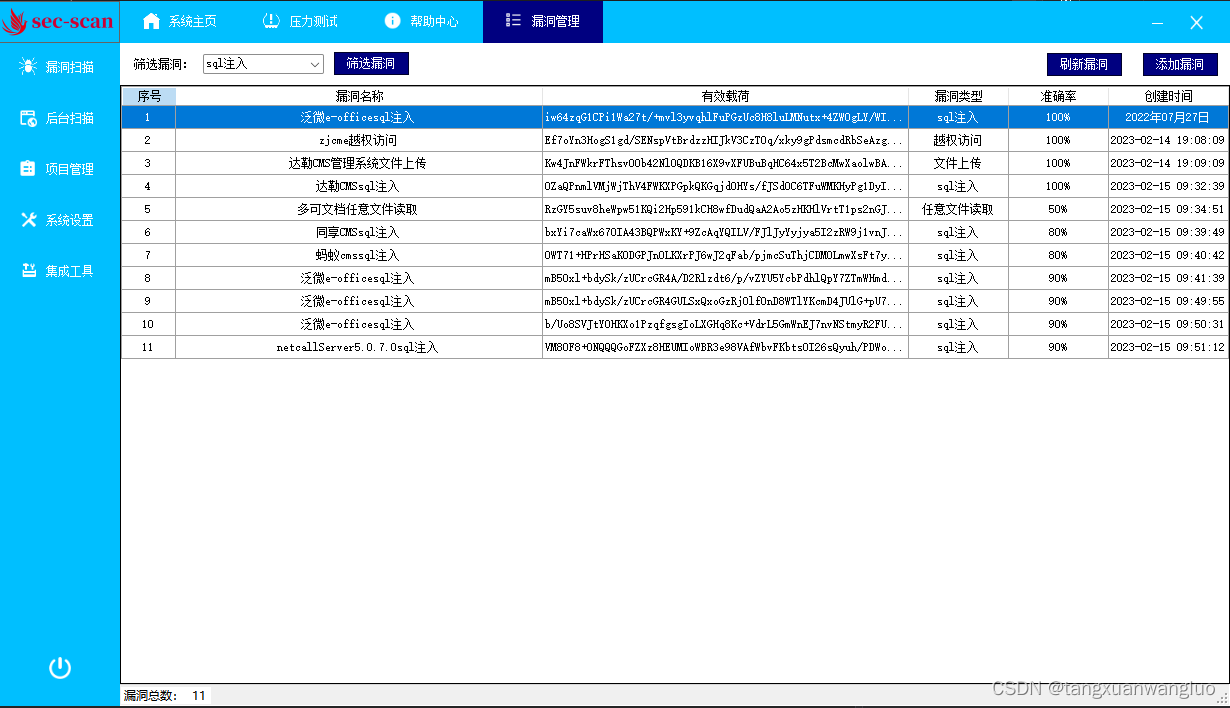
Task: Click payload starting with RzGY5suv8heWpw51
Action: [726, 209]
